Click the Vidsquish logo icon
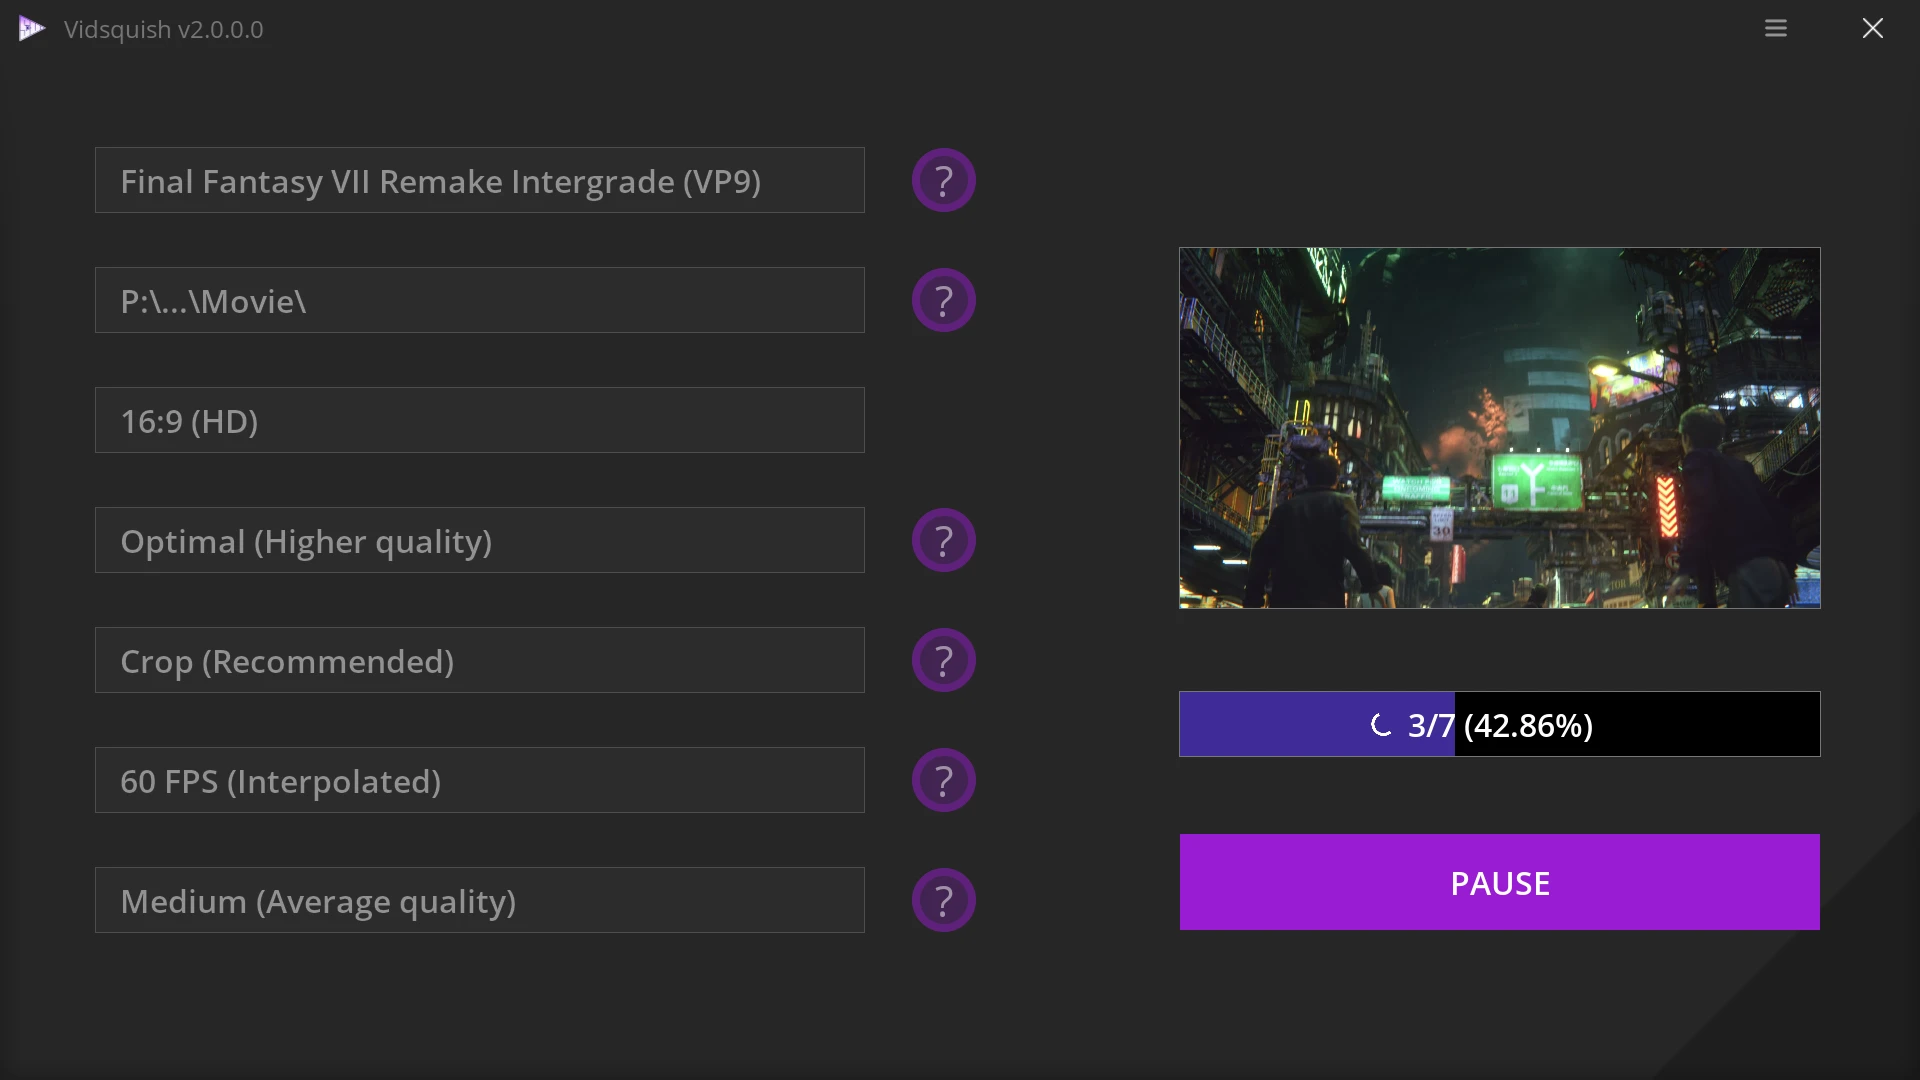This screenshot has width=1920, height=1080. click(31, 29)
